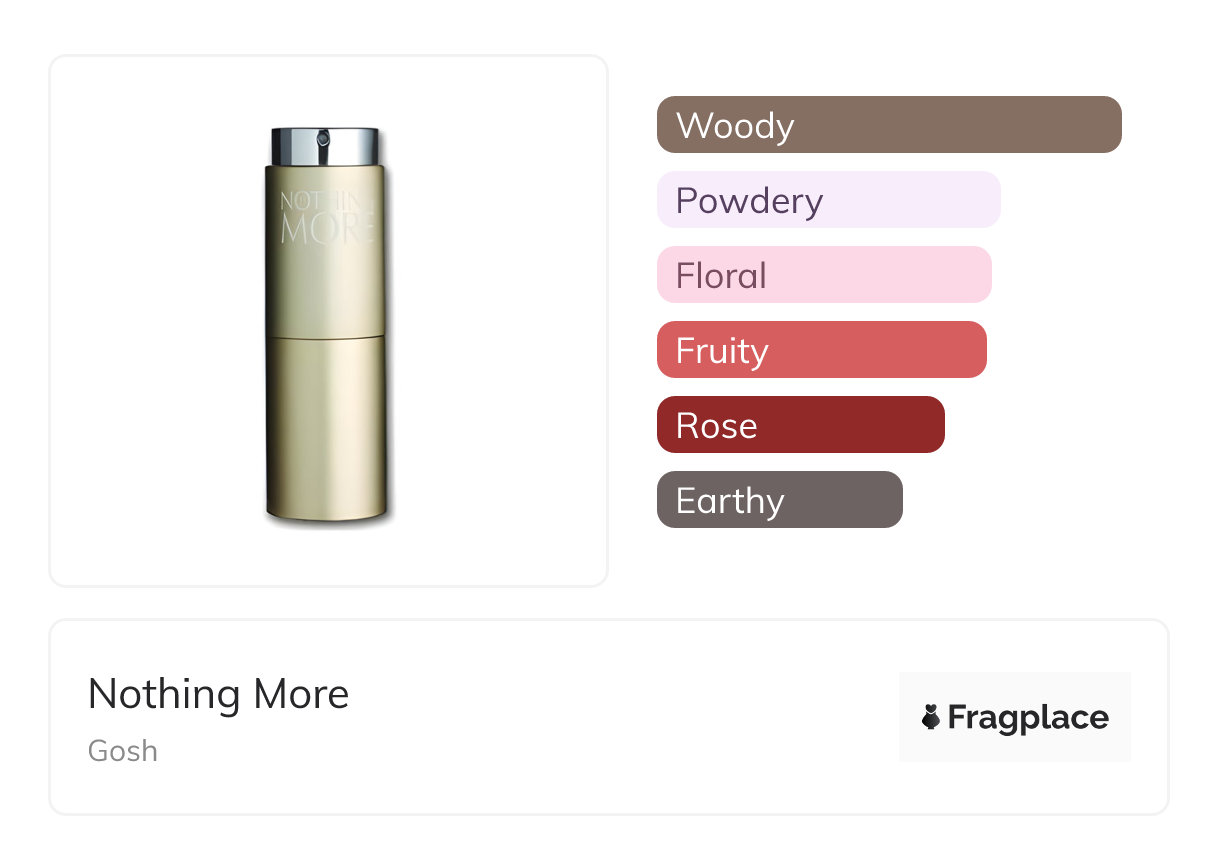1218x864 pixels.
Task: Click empty space left of the bottle image
Action: (150, 320)
